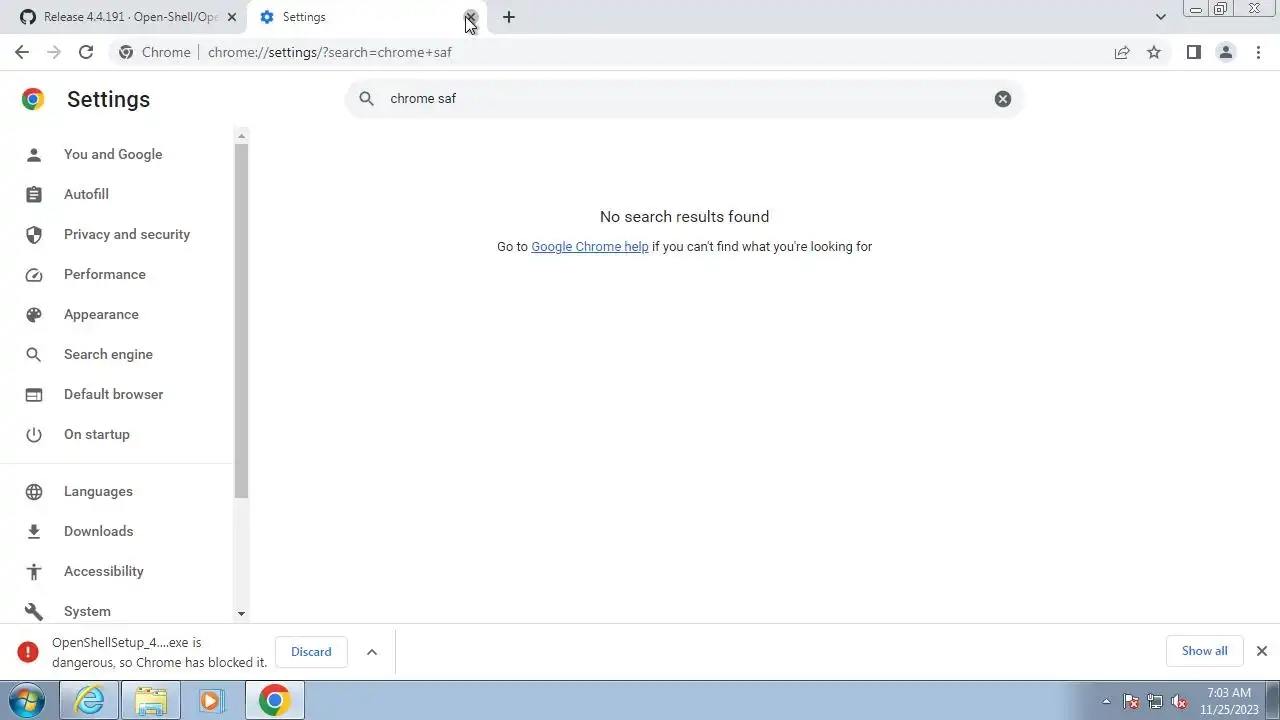
Task: Click the Downloads arrow icon
Action: 34,531
